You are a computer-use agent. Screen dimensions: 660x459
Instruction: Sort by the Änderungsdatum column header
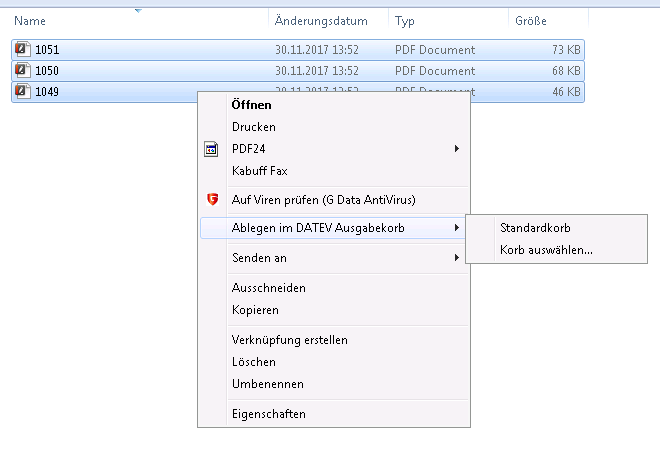(321, 21)
